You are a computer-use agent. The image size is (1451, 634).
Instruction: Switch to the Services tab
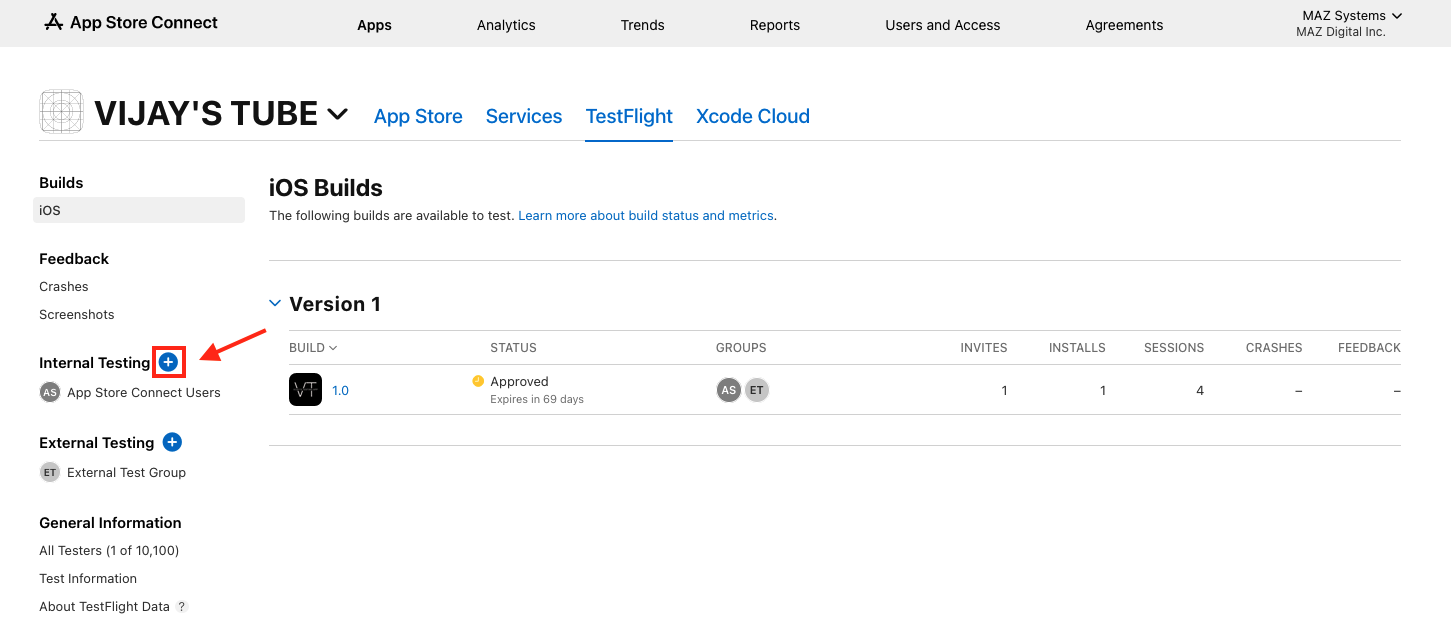[524, 116]
